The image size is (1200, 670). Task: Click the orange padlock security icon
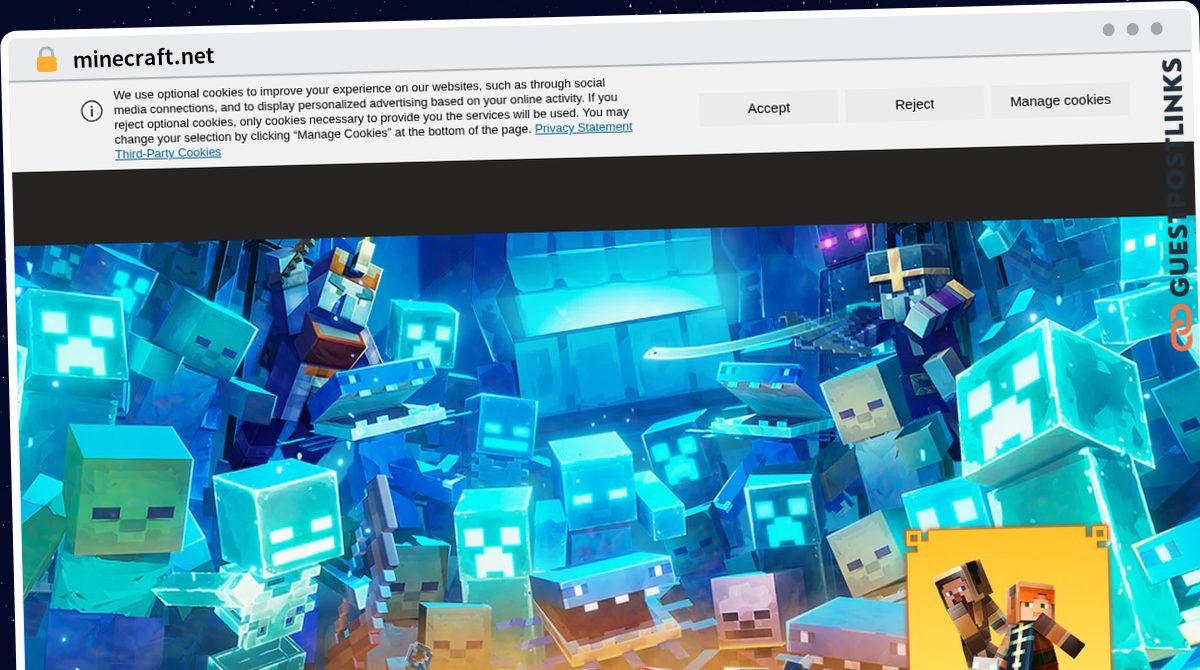pyautogui.click(x=47, y=60)
